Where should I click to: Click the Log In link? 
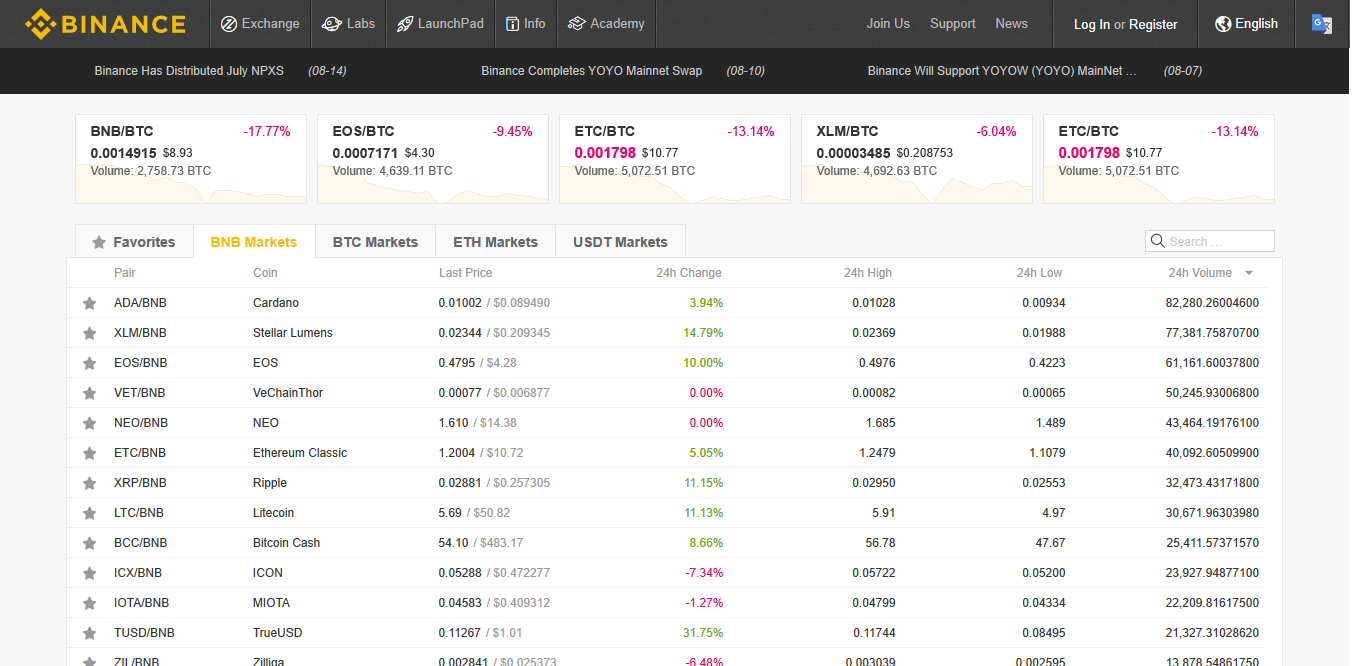point(1091,25)
